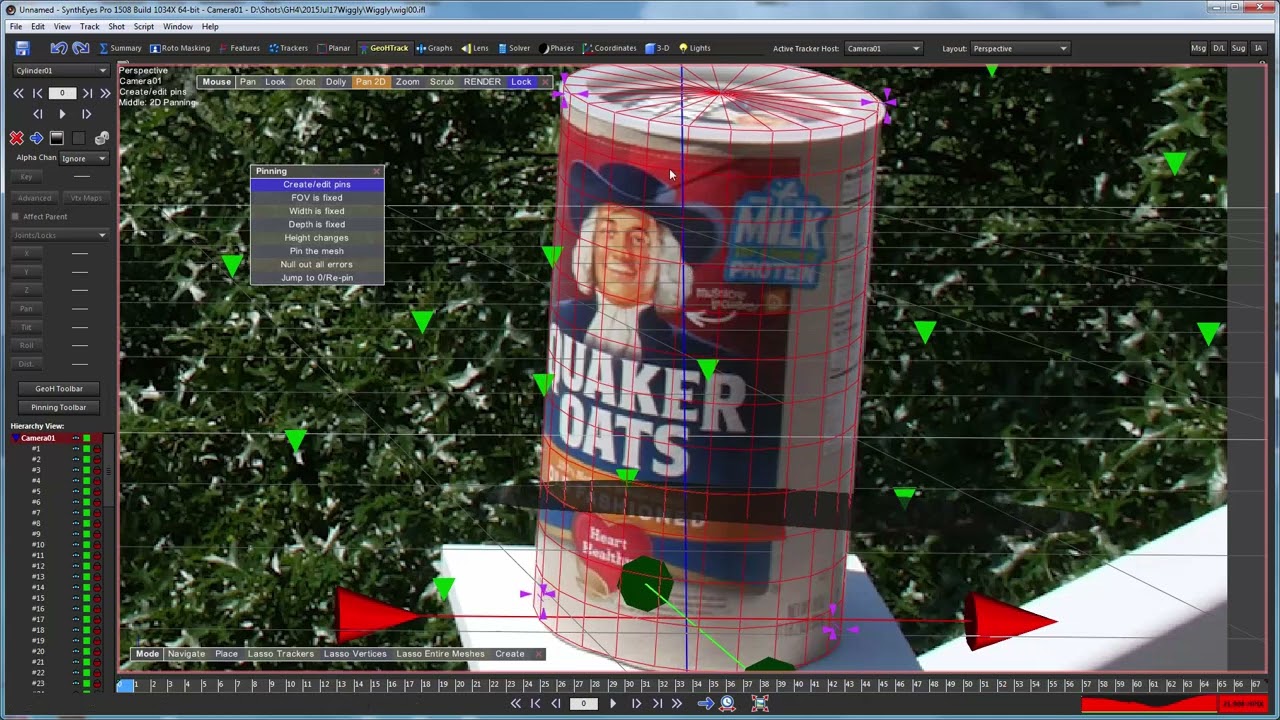Click the frame number field in bottom playbar

tap(583, 703)
